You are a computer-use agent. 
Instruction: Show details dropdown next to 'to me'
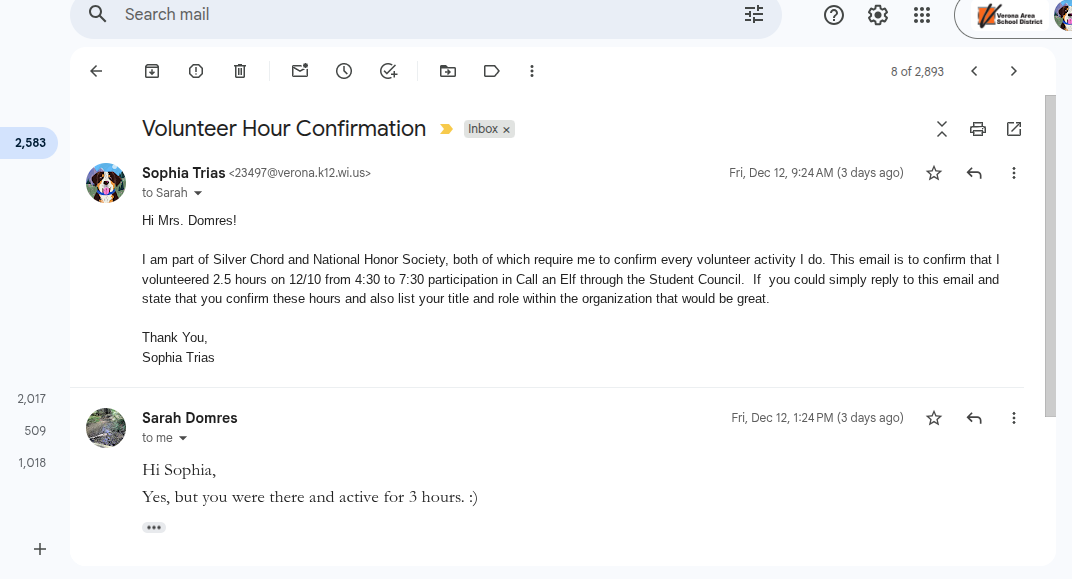coord(183,438)
